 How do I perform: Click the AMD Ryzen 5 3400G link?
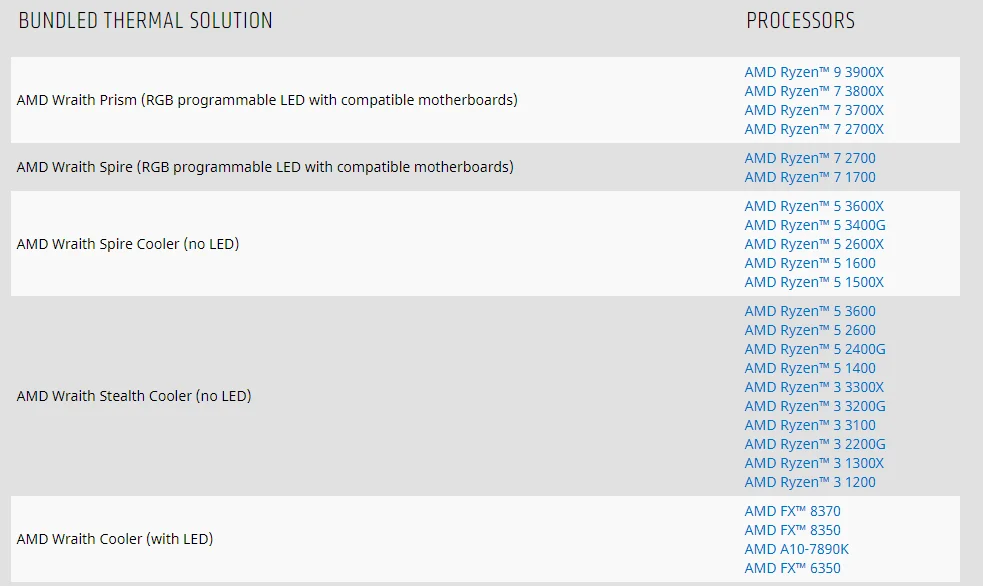coord(815,225)
